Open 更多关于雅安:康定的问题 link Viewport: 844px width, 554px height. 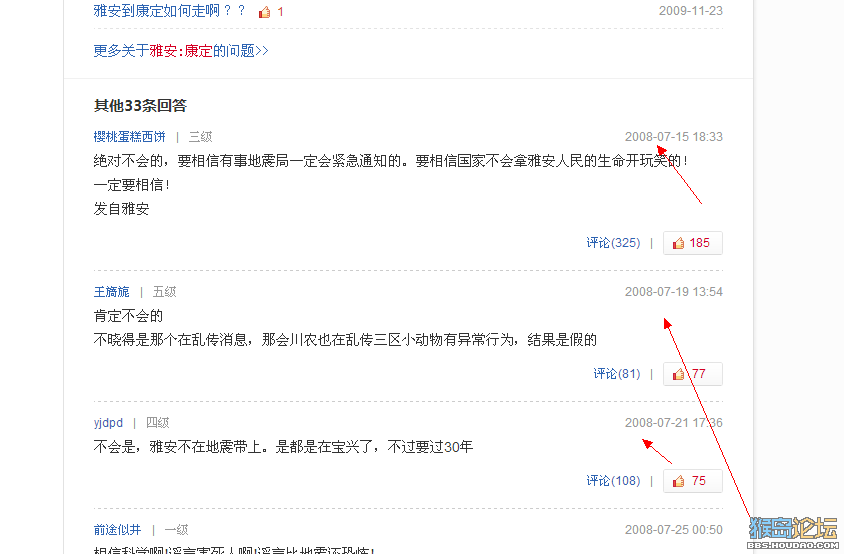point(181,51)
